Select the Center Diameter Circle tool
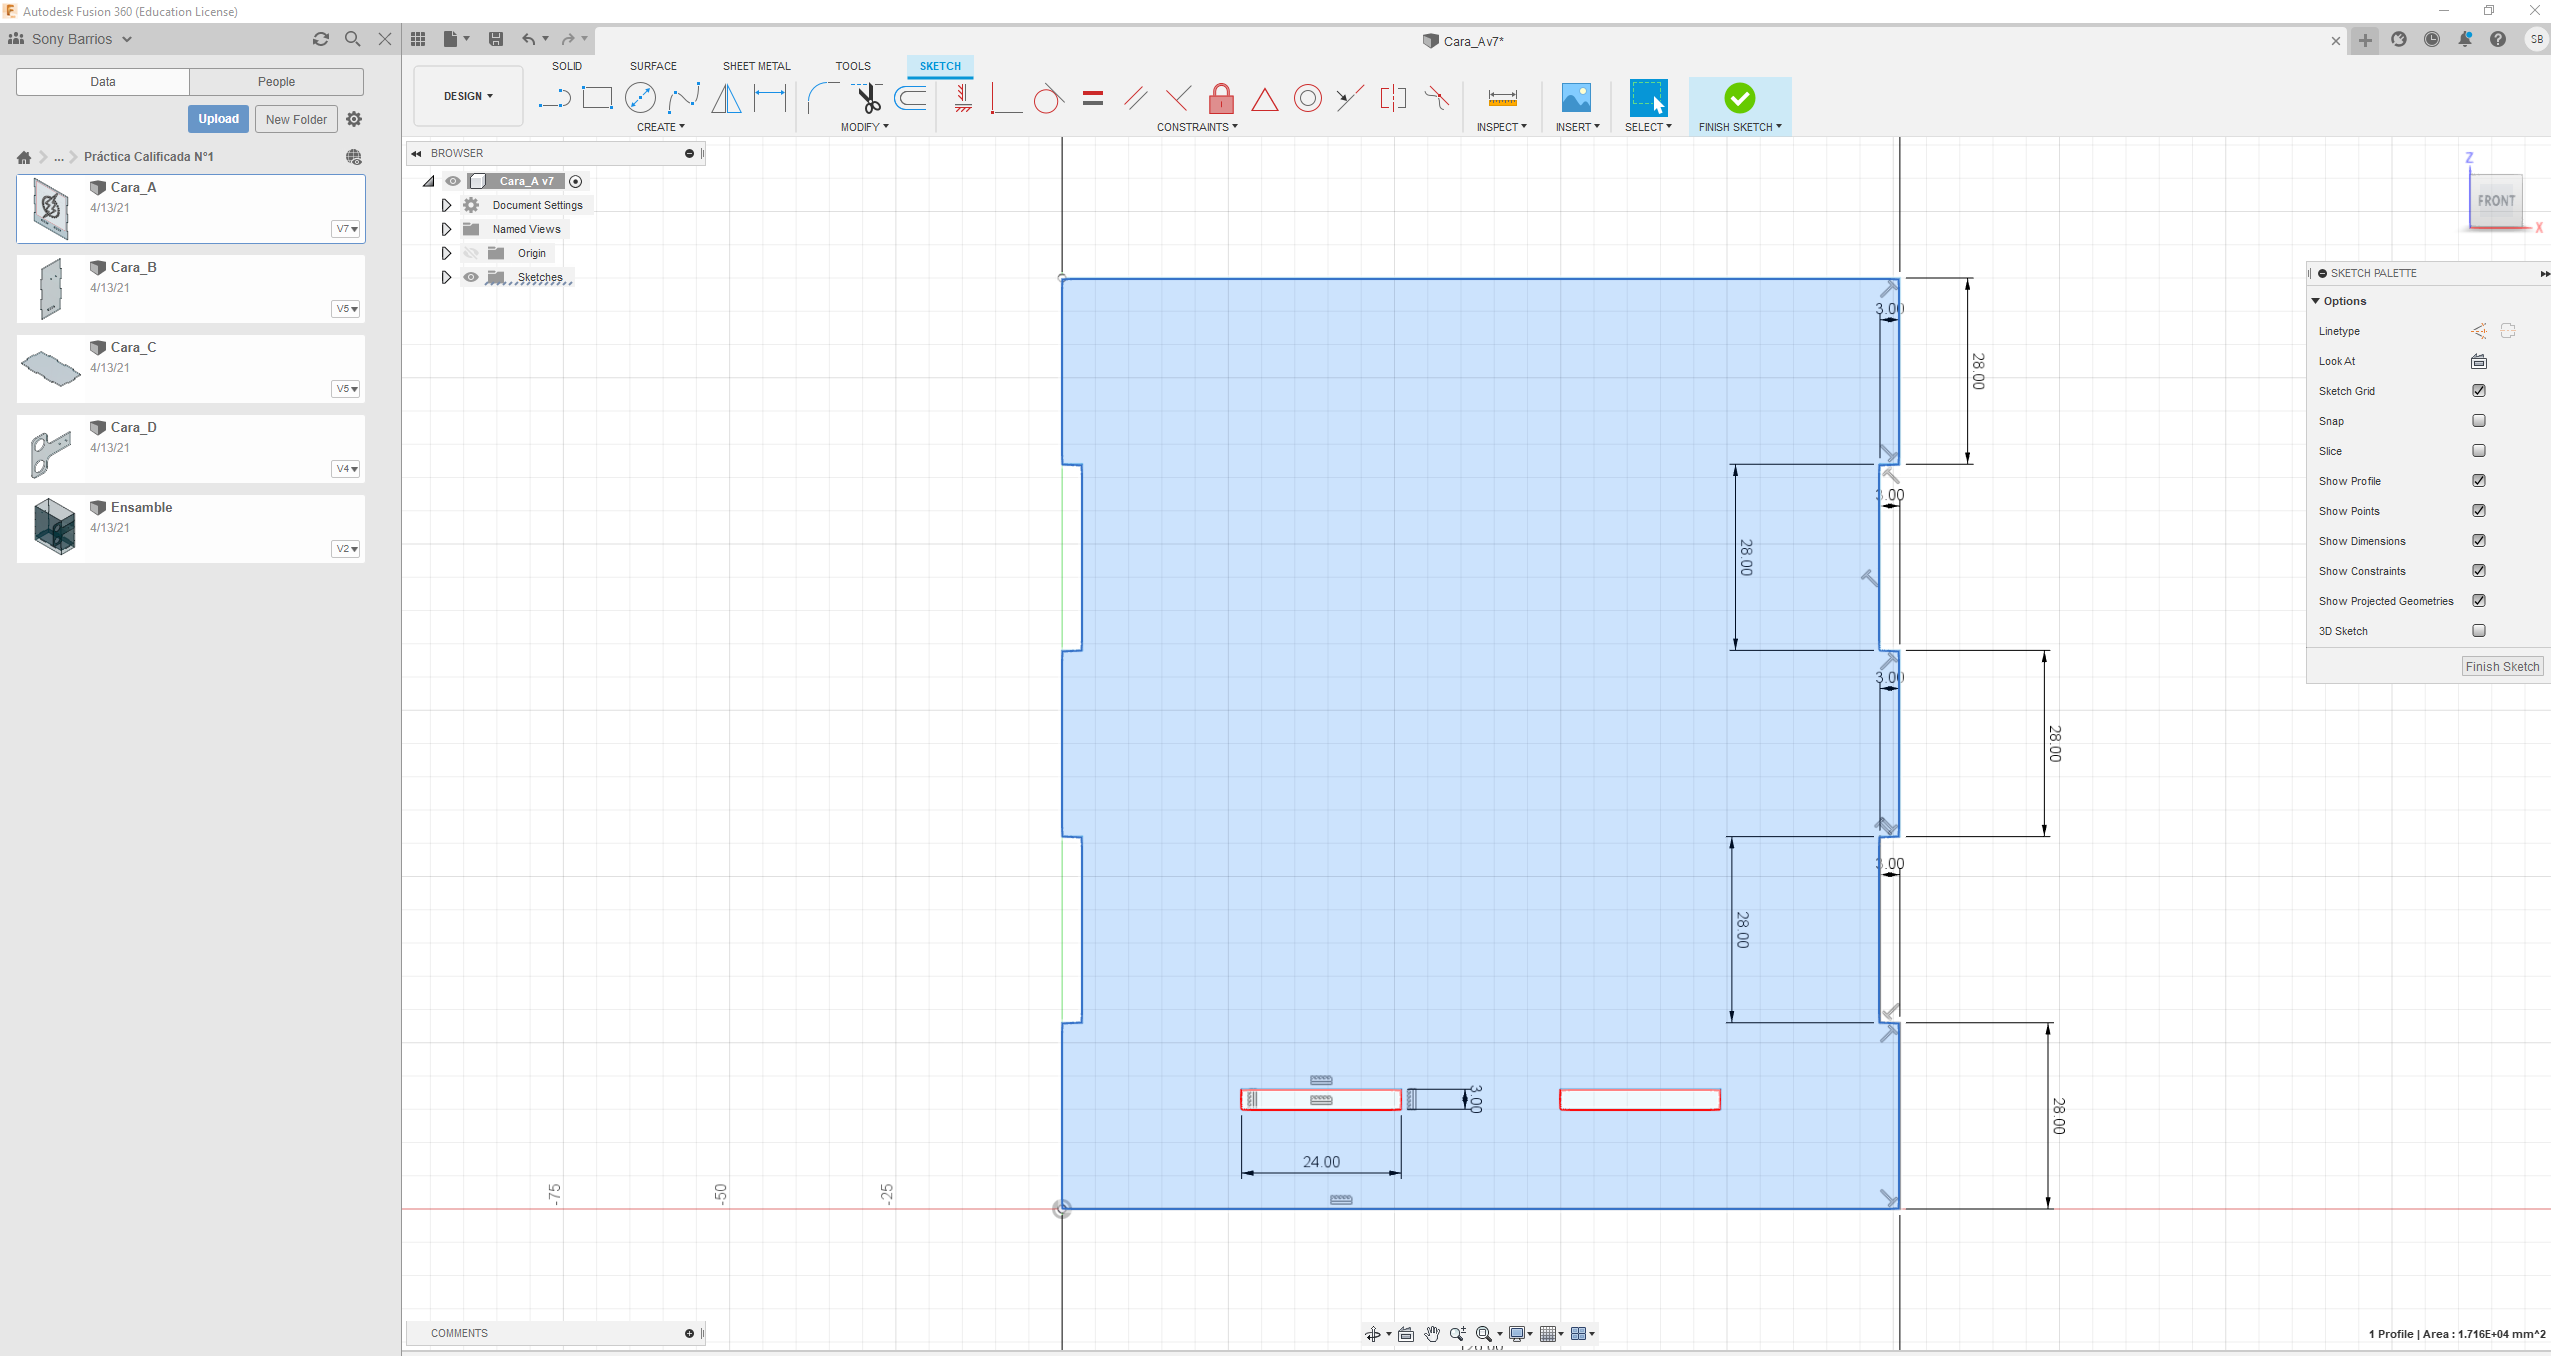 pyautogui.click(x=640, y=98)
